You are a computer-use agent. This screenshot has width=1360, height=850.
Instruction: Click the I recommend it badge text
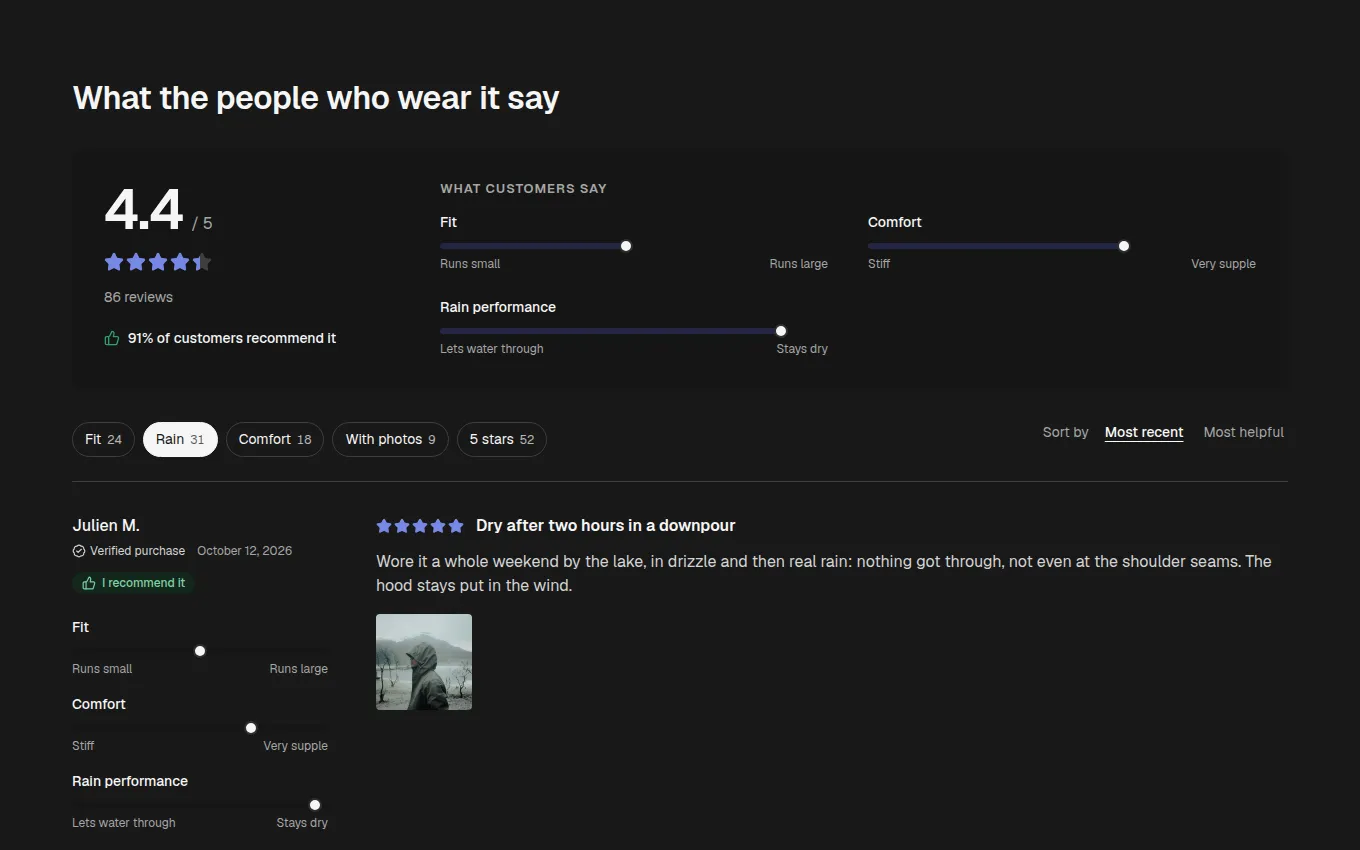(143, 583)
